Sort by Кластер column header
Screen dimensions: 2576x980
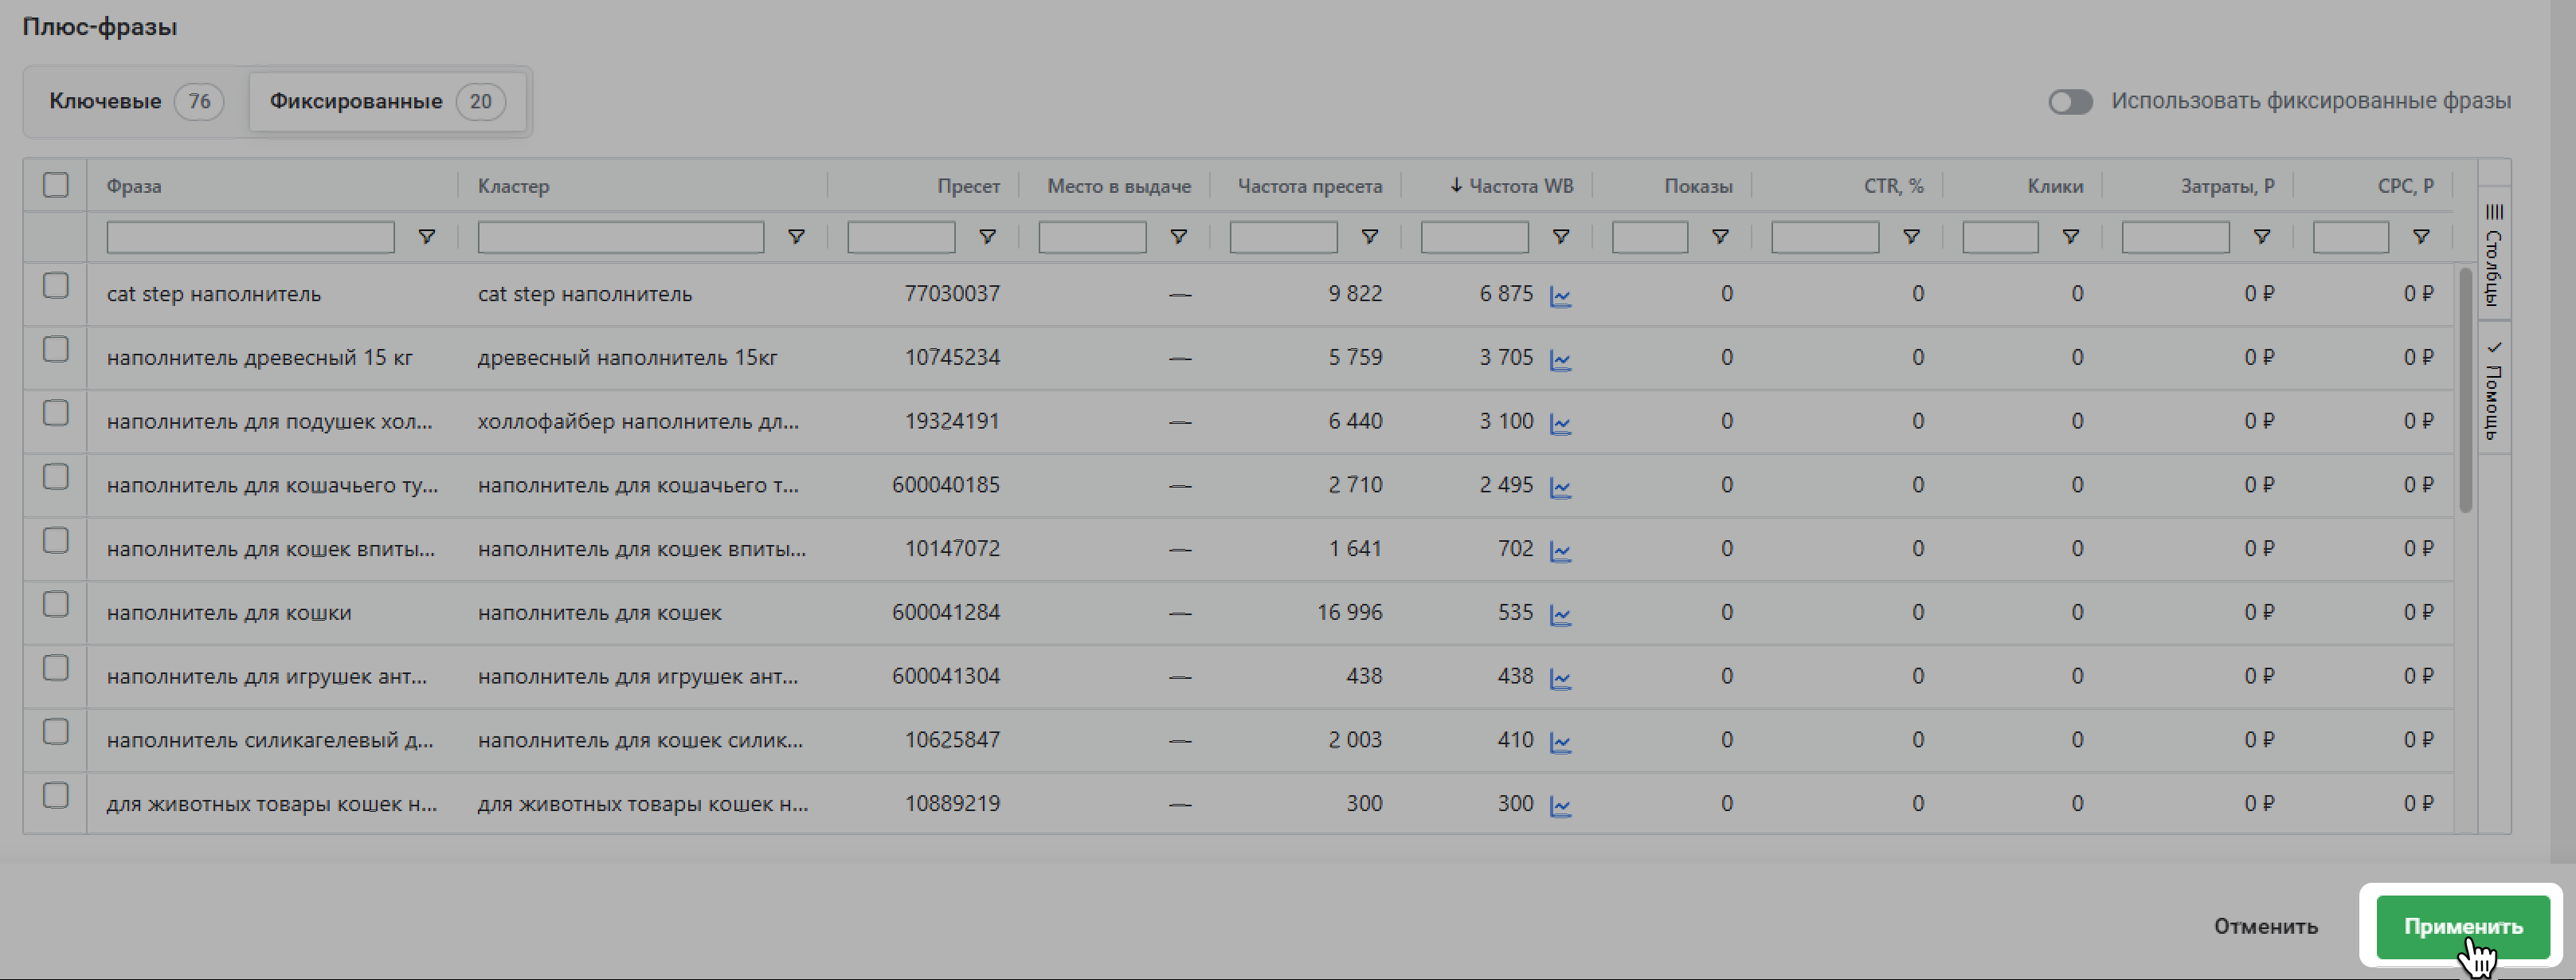click(513, 186)
